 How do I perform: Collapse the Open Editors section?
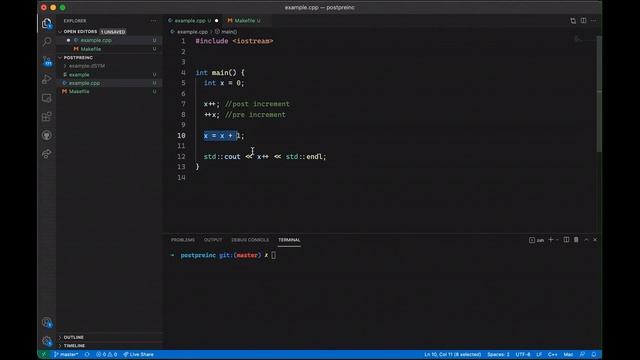point(80,31)
